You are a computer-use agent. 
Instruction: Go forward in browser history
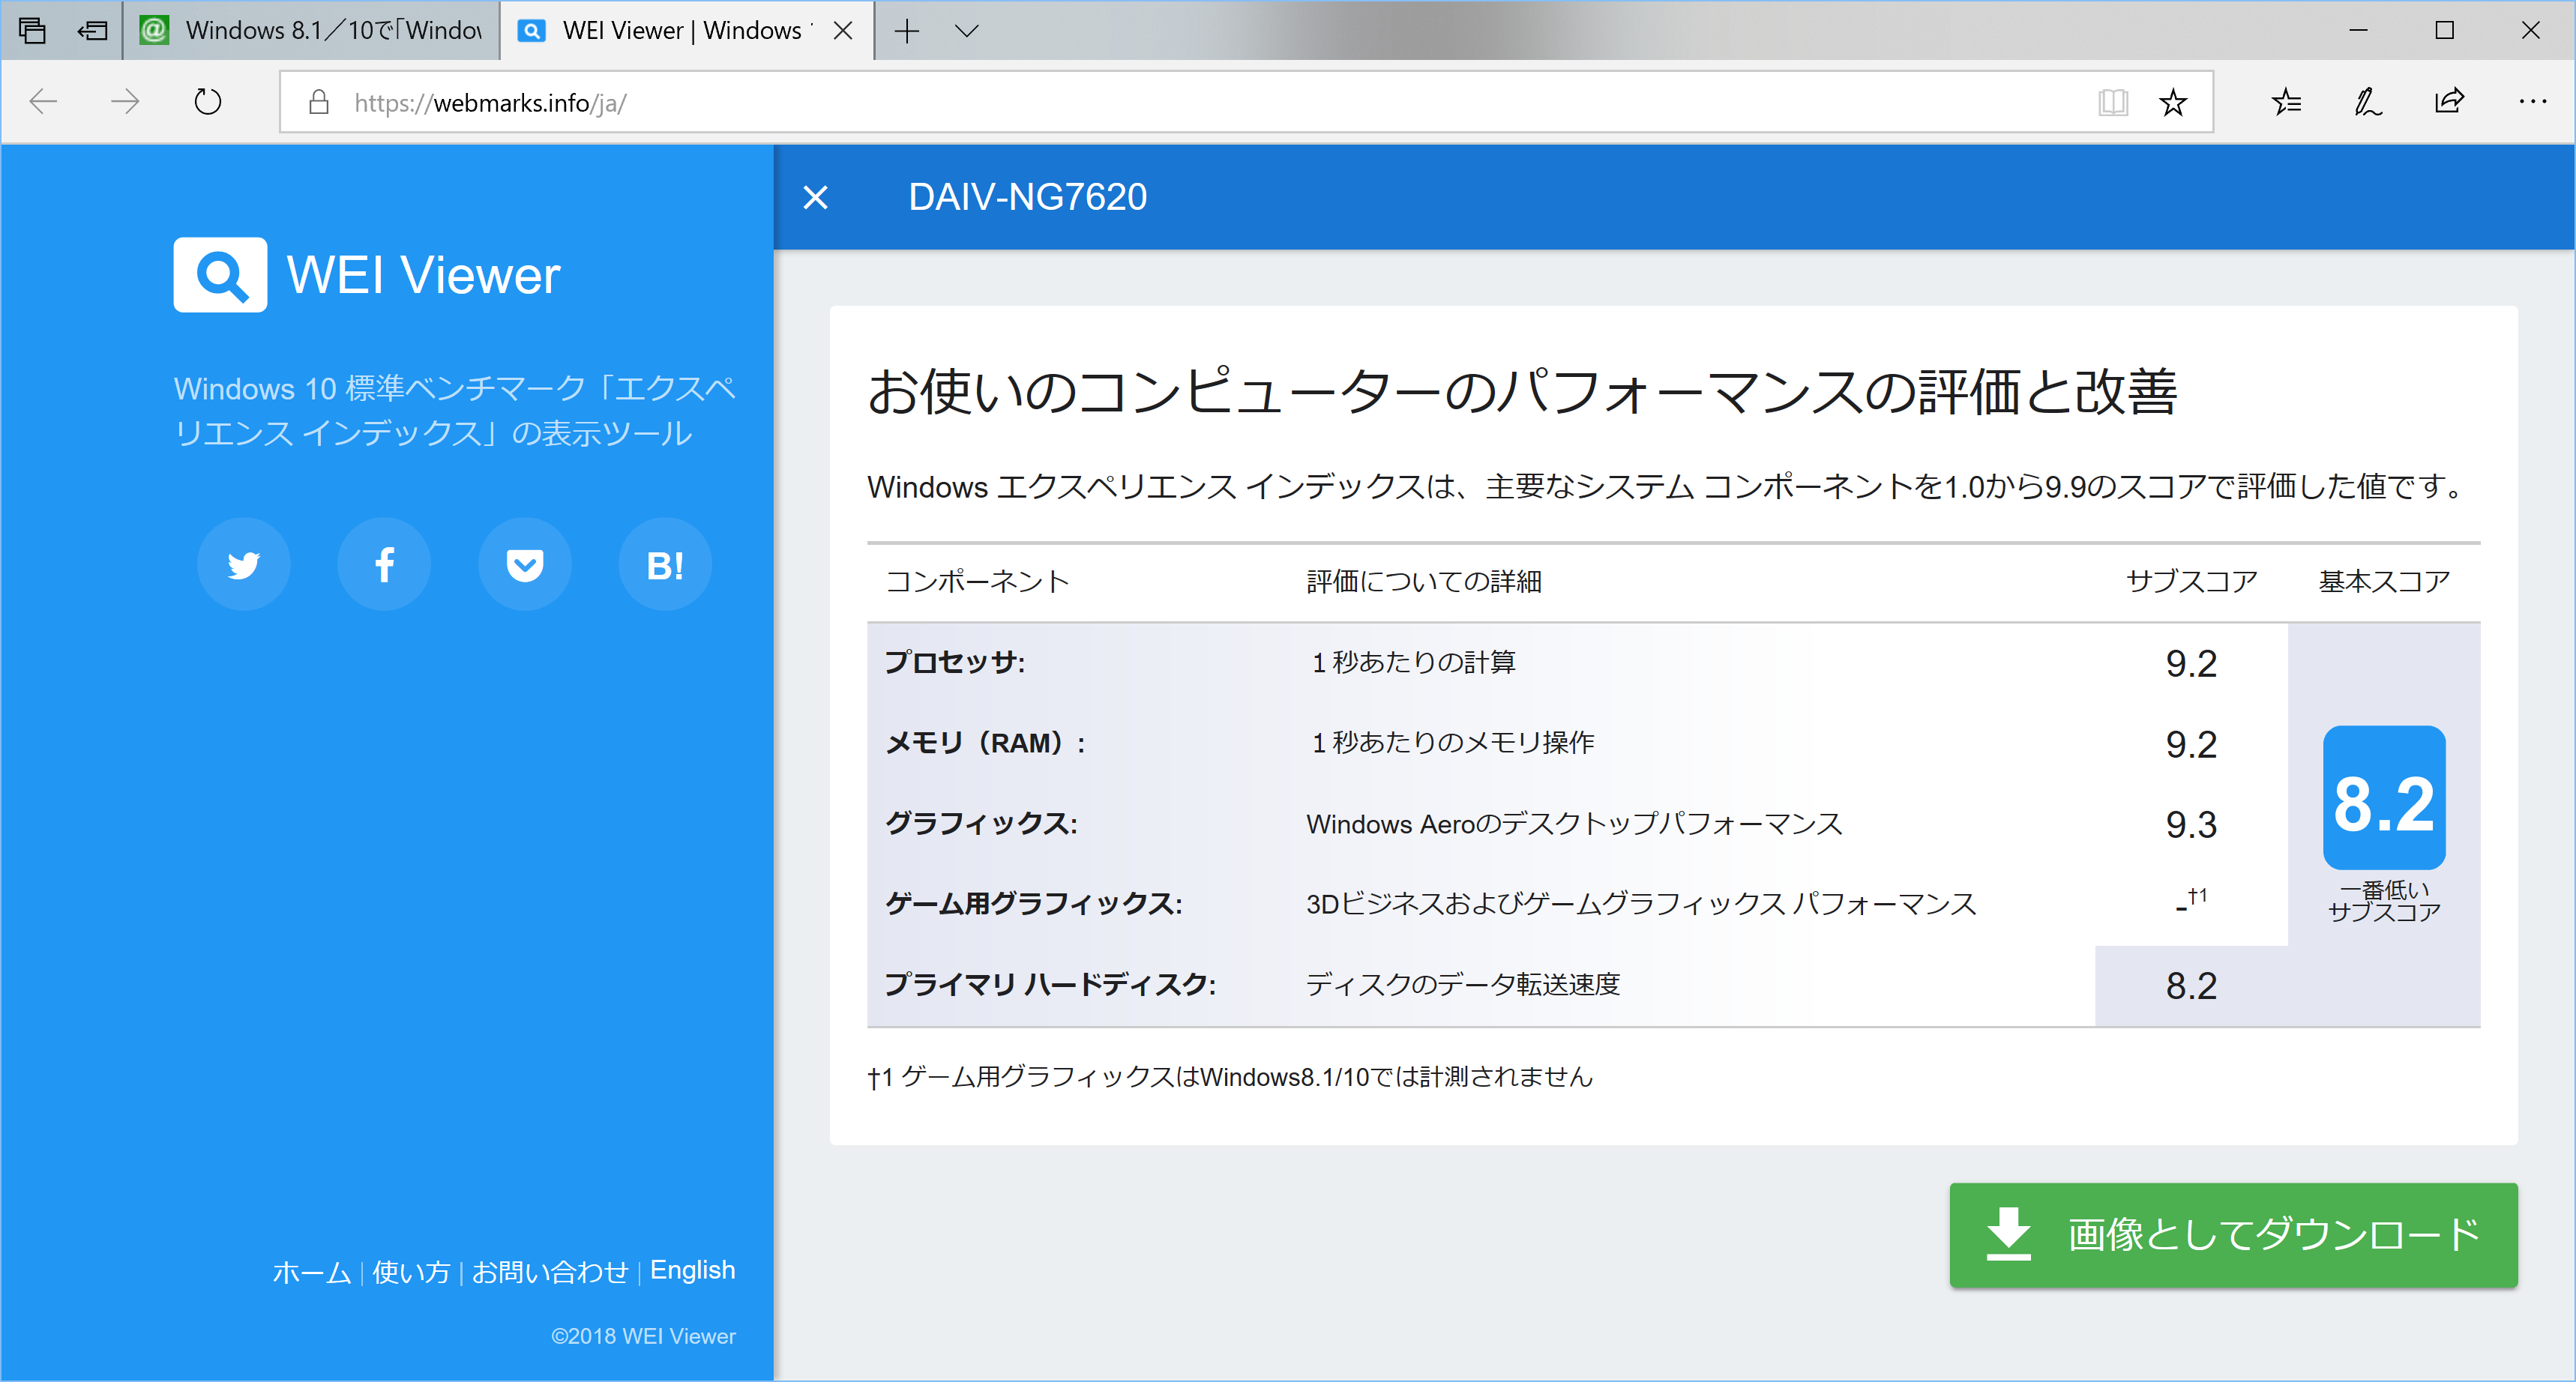tap(125, 102)
